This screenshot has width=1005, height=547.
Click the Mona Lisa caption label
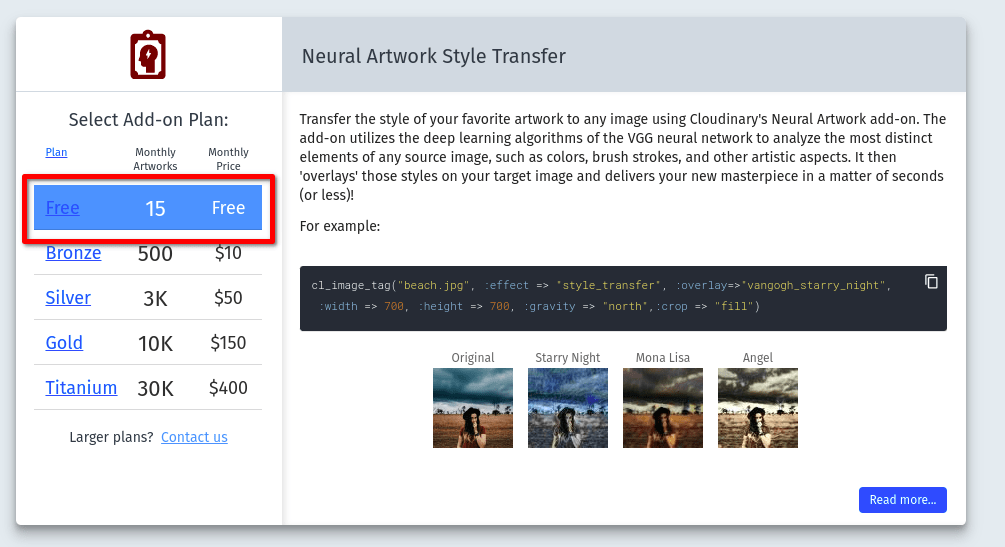tap(663, 357)
